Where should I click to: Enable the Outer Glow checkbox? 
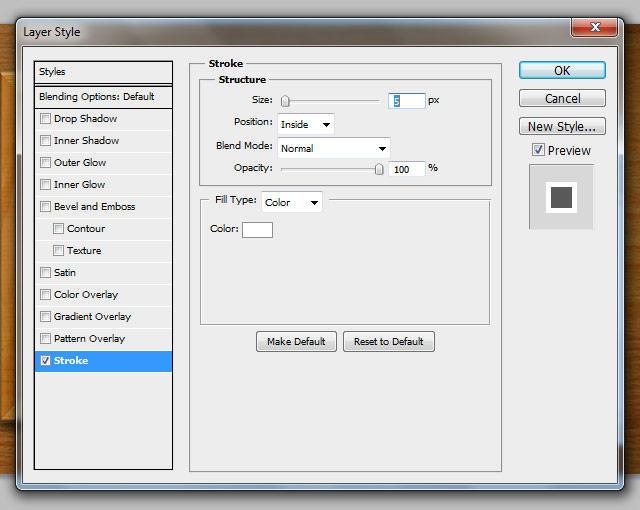click(x=45, y=163)
